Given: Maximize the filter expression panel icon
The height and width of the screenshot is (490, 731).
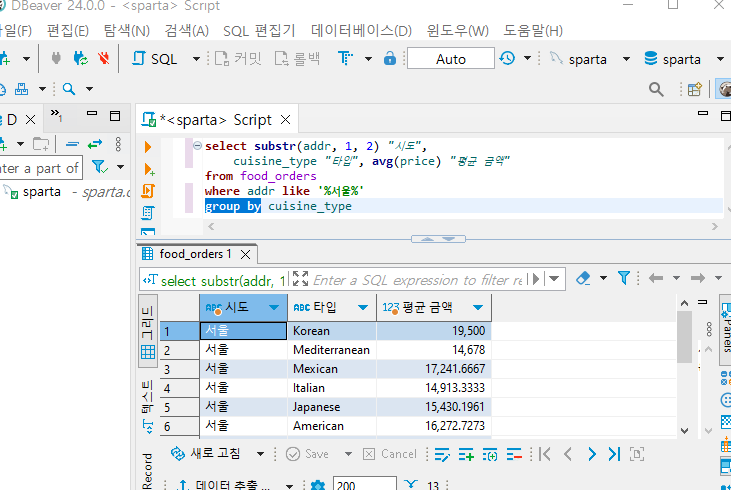Looking at the screenshot, I should click(300, 279).
